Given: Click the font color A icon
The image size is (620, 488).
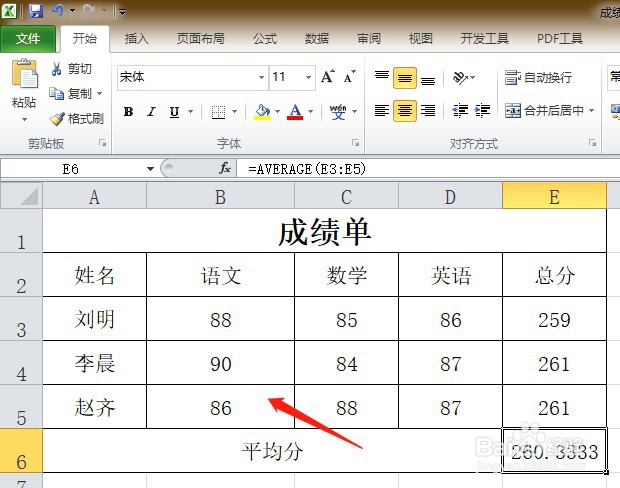Looking at the screenshot, I should (x=295, y=112).
